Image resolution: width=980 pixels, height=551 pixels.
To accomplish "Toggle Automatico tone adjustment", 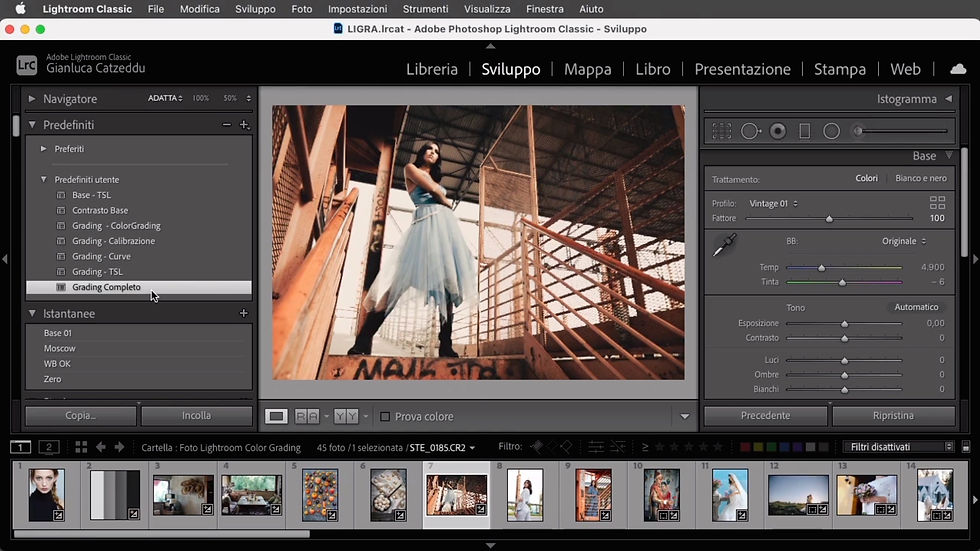I will (916, 307).
